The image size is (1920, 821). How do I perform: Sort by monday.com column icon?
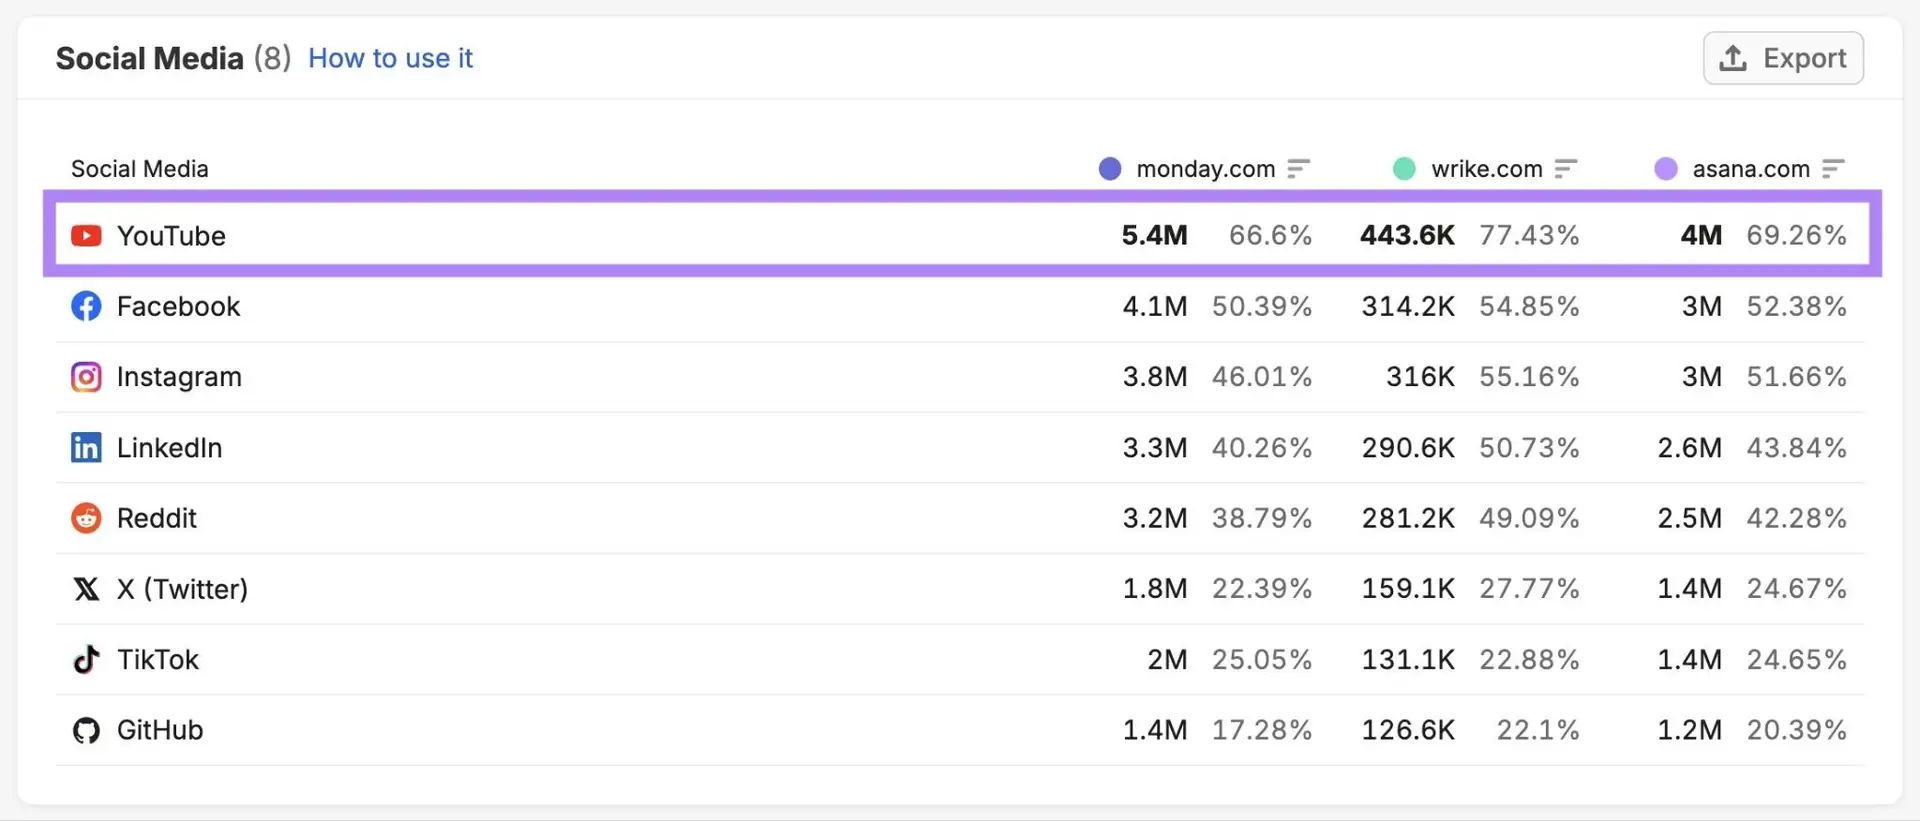tap(1298, 169)
